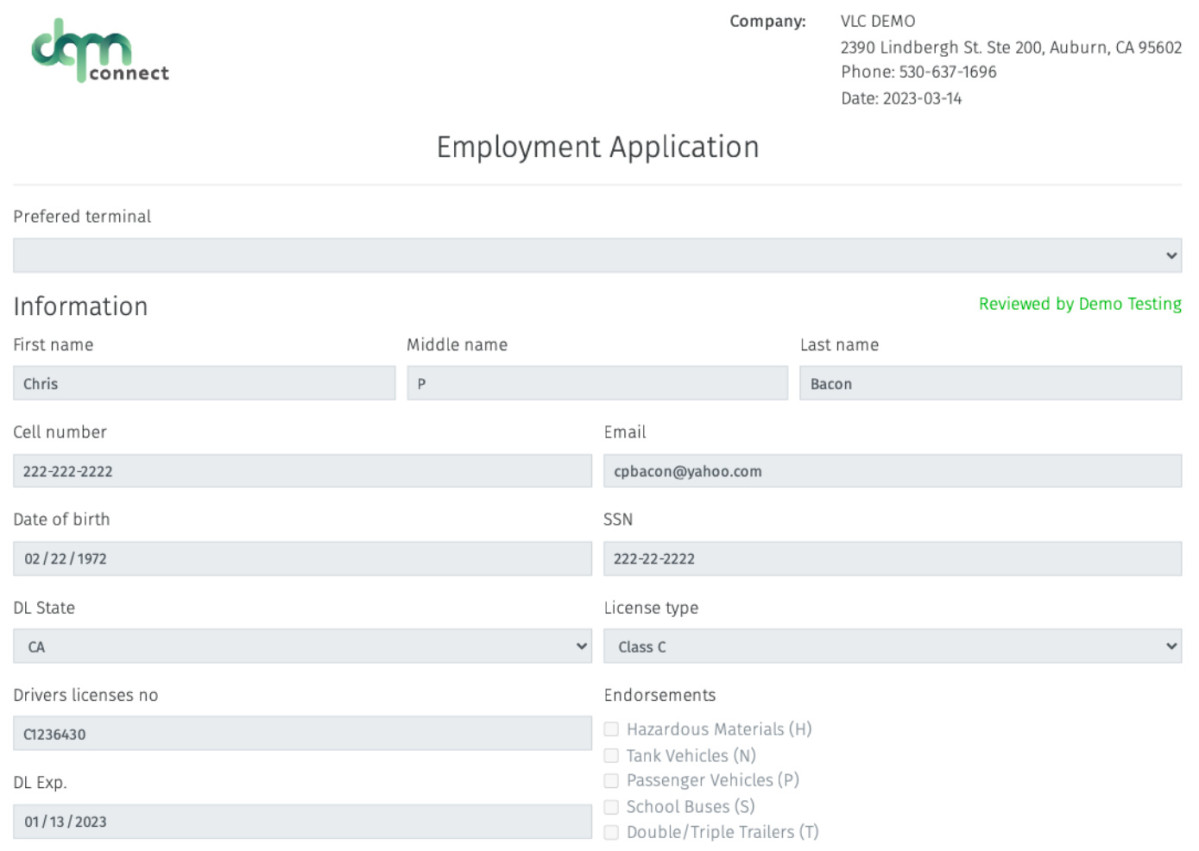Expand the DL State dropdown

(x=302, y=647)
